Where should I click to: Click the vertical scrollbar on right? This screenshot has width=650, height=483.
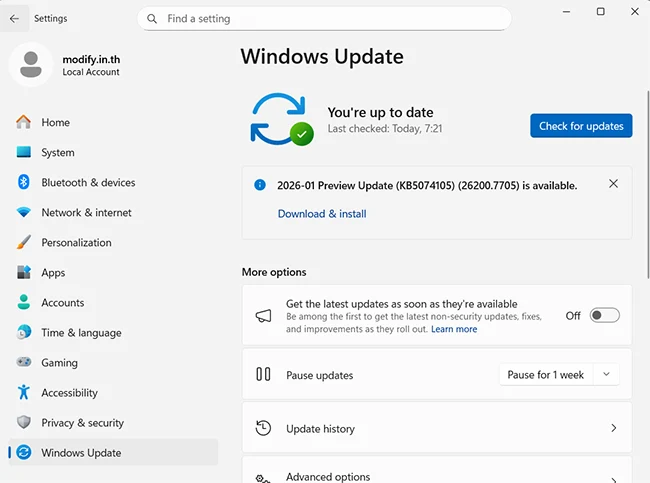point(648,184)
